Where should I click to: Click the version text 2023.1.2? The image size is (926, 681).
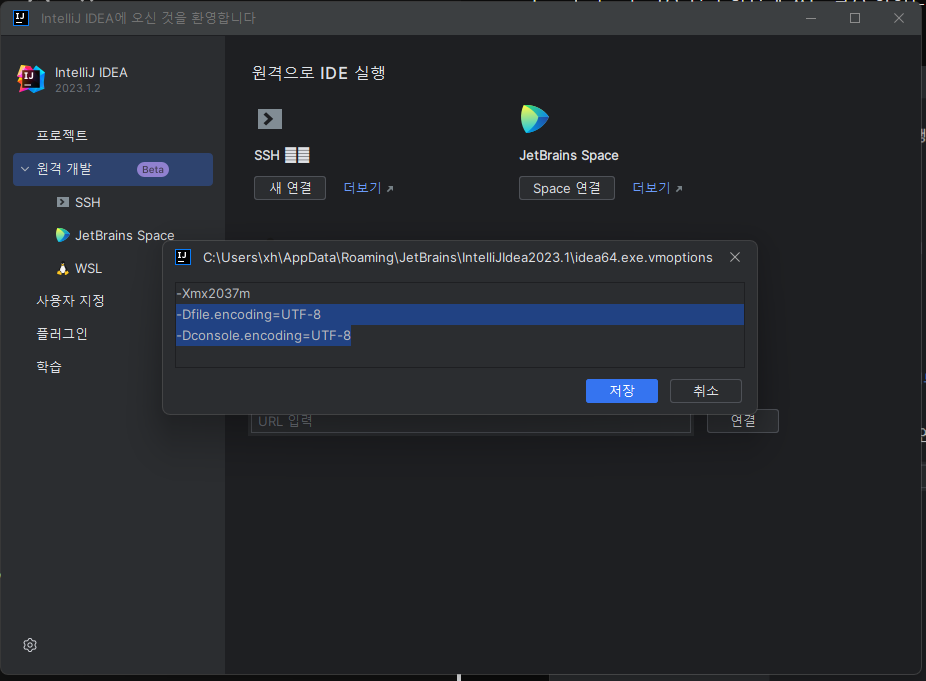78,88
